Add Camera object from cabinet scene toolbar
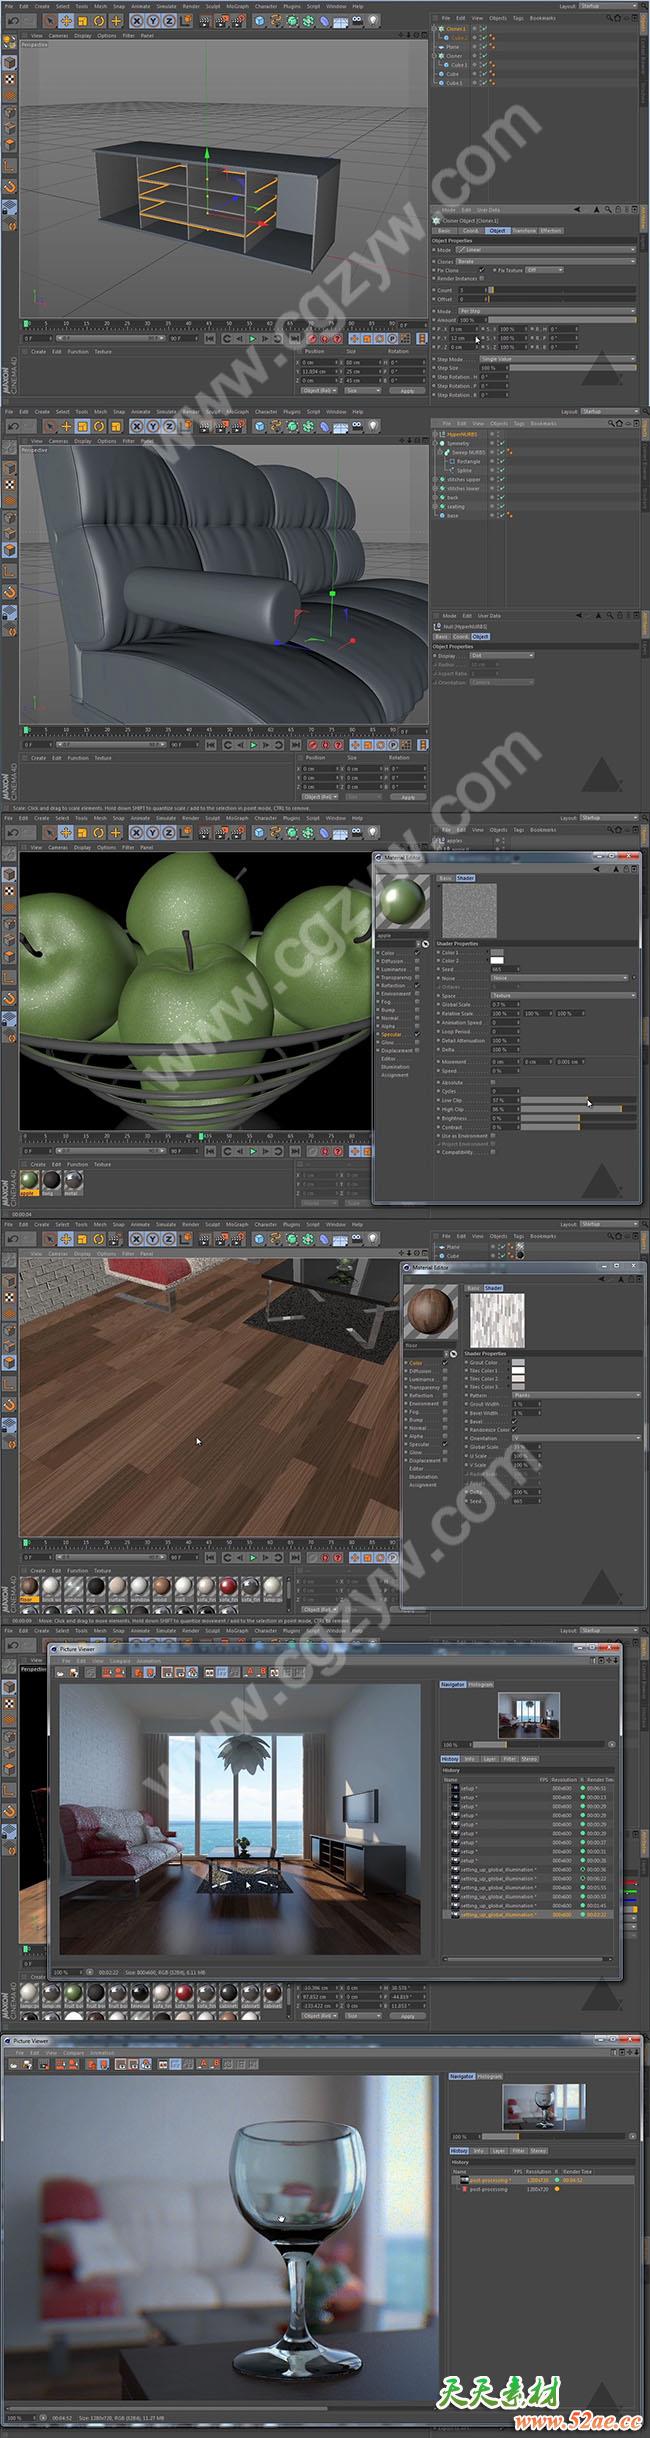 pyautogui.click(x=357, y=20)
